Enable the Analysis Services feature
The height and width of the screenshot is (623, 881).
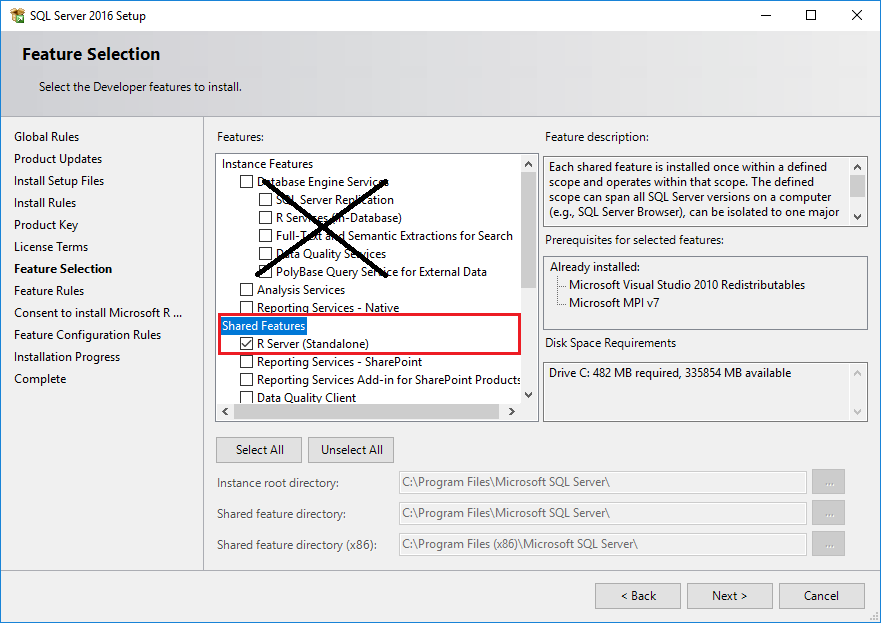pos(246,289)
